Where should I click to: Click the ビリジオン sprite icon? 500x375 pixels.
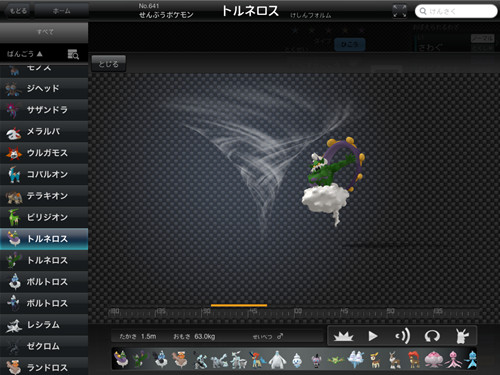tap(14, 217)
